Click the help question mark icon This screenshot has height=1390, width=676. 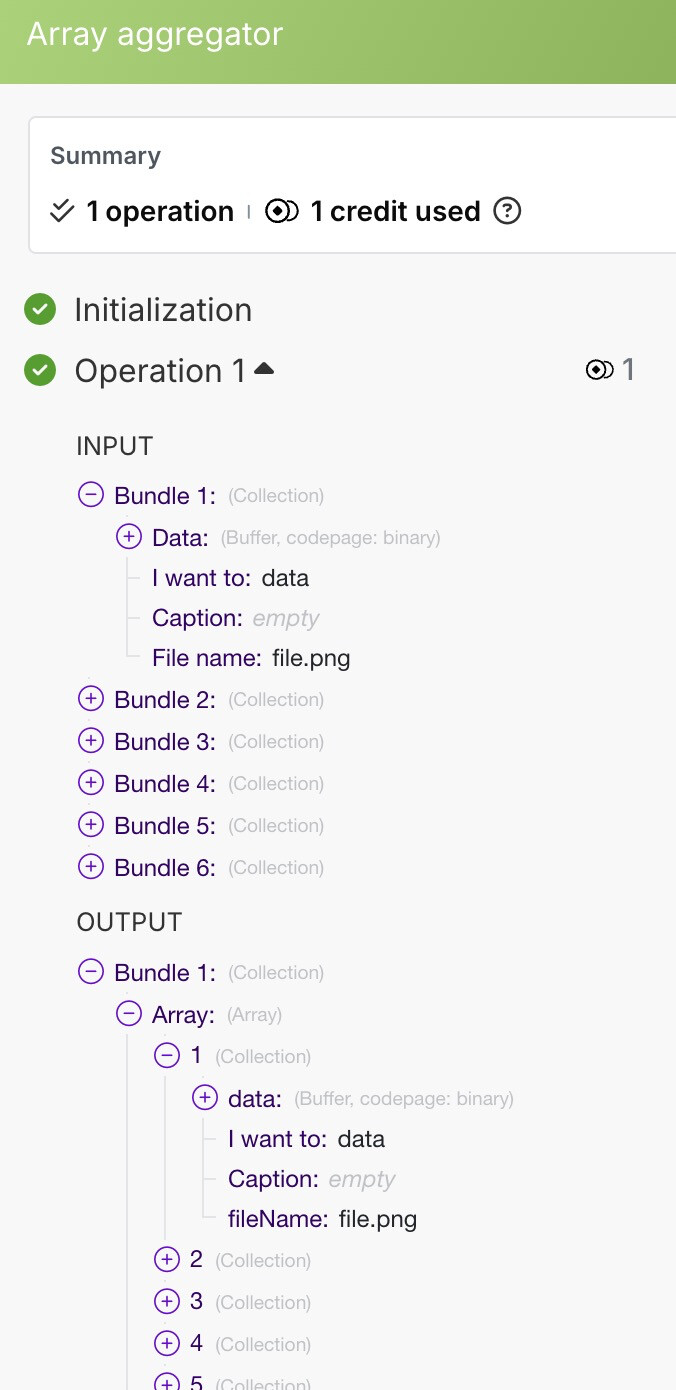coord(508,211)
